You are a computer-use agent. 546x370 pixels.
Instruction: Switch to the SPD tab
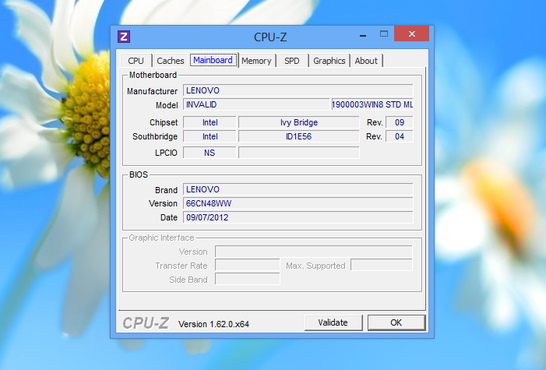click(292, 61)
